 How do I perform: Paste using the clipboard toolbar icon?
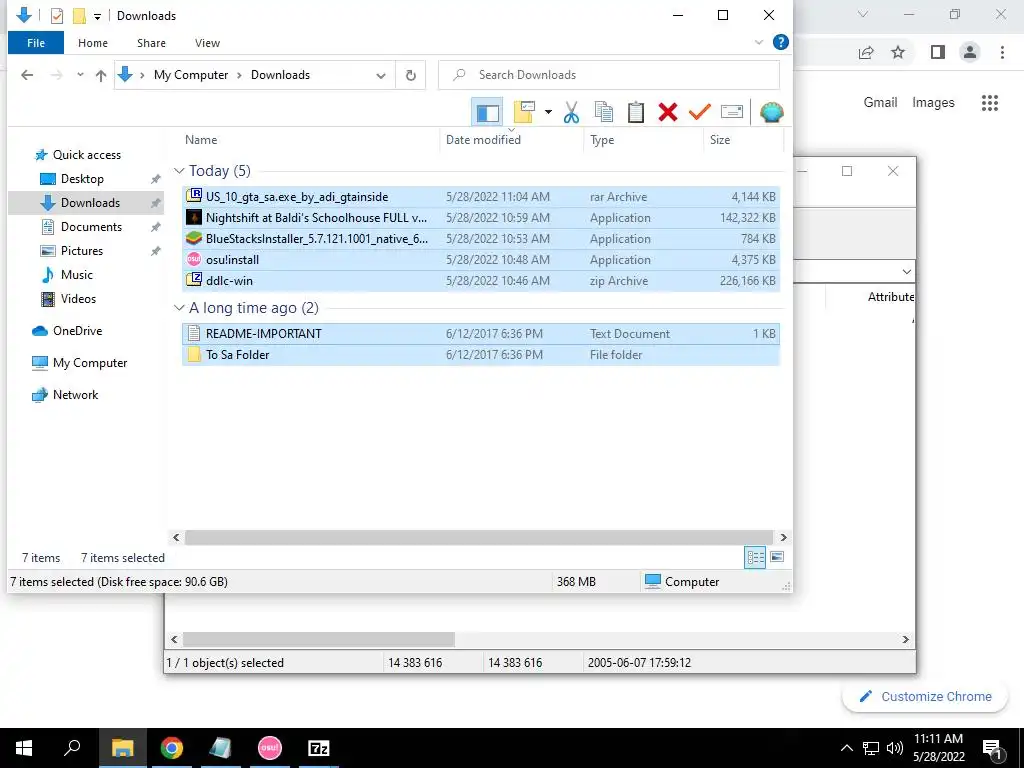coord(635,112)
